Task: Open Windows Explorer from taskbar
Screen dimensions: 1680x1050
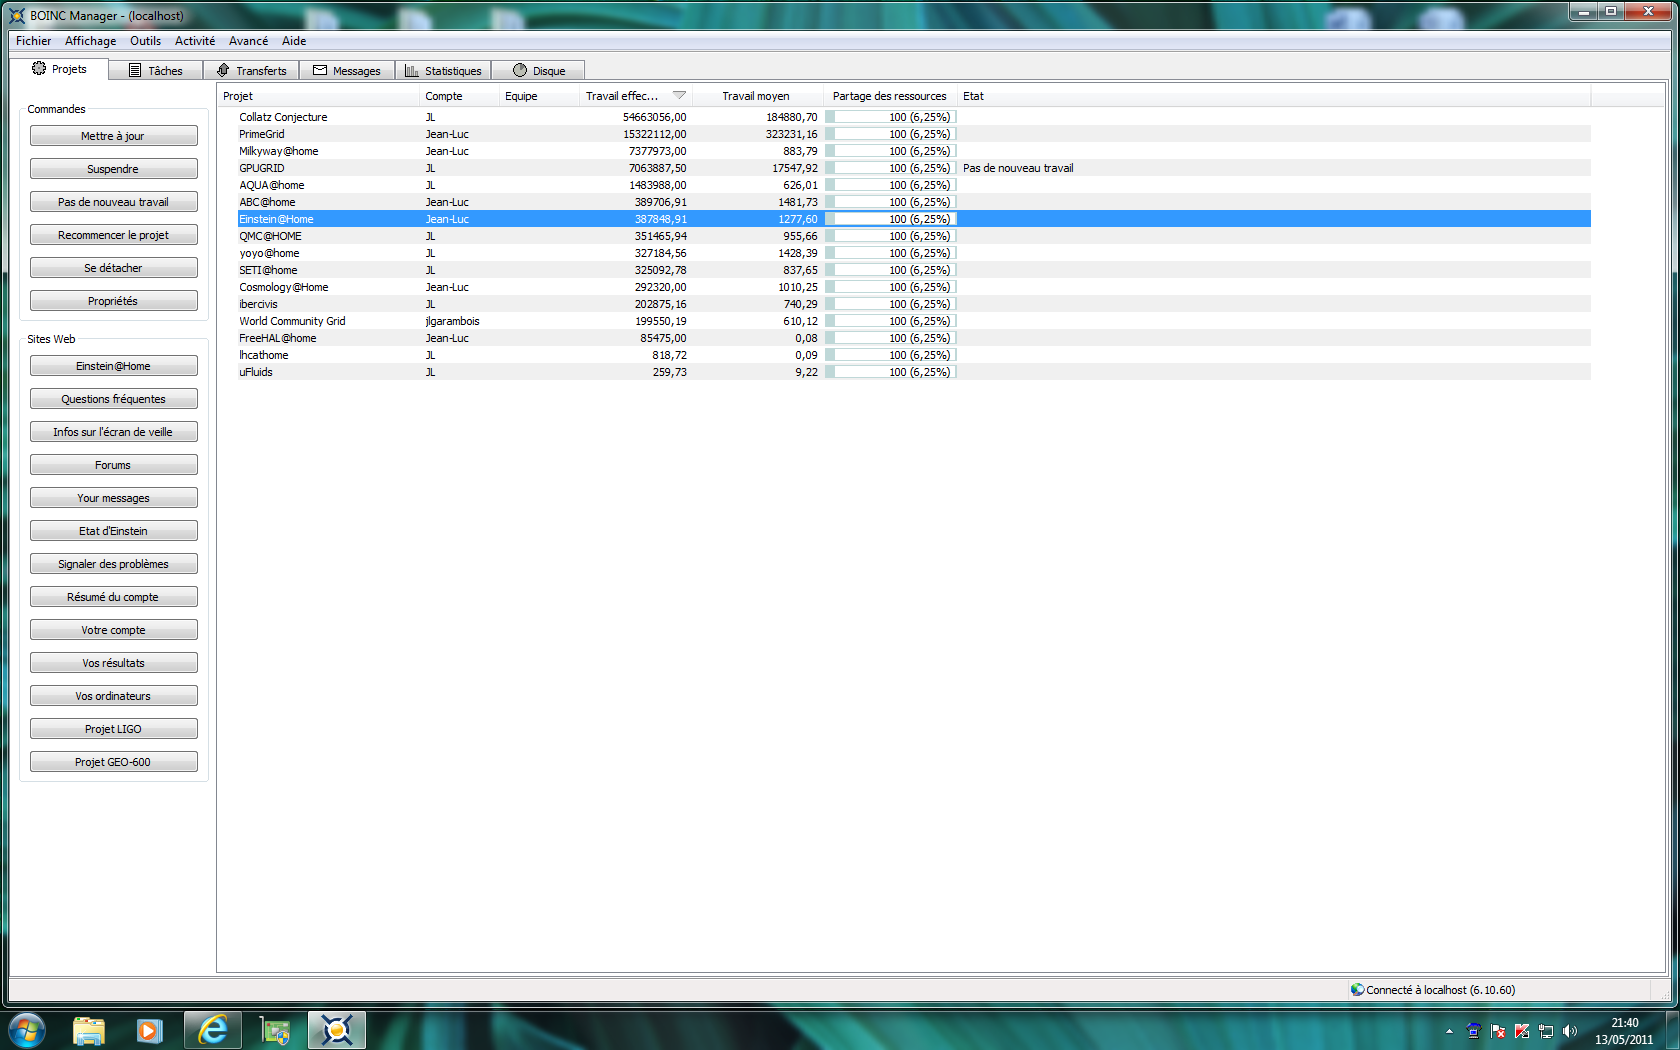Action: (89, 1030)
